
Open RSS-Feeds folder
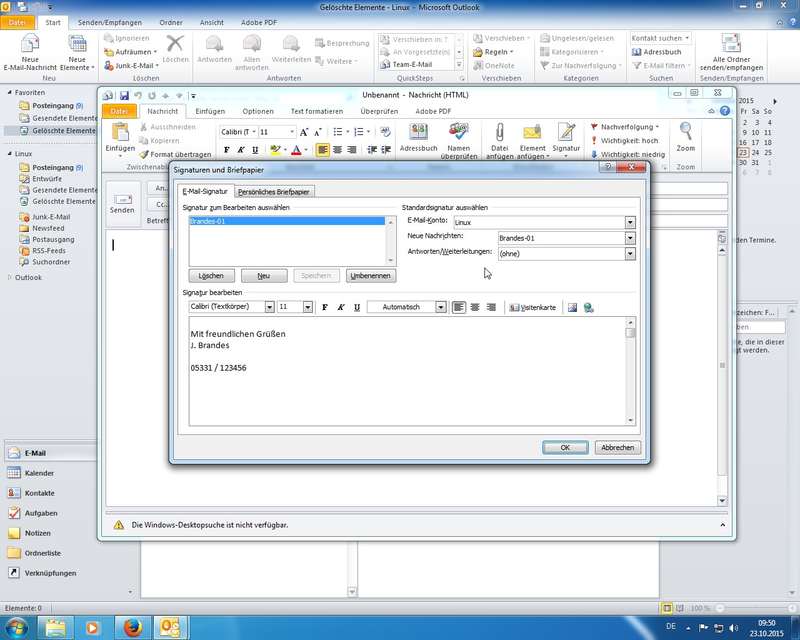click(x=48, y=251)
